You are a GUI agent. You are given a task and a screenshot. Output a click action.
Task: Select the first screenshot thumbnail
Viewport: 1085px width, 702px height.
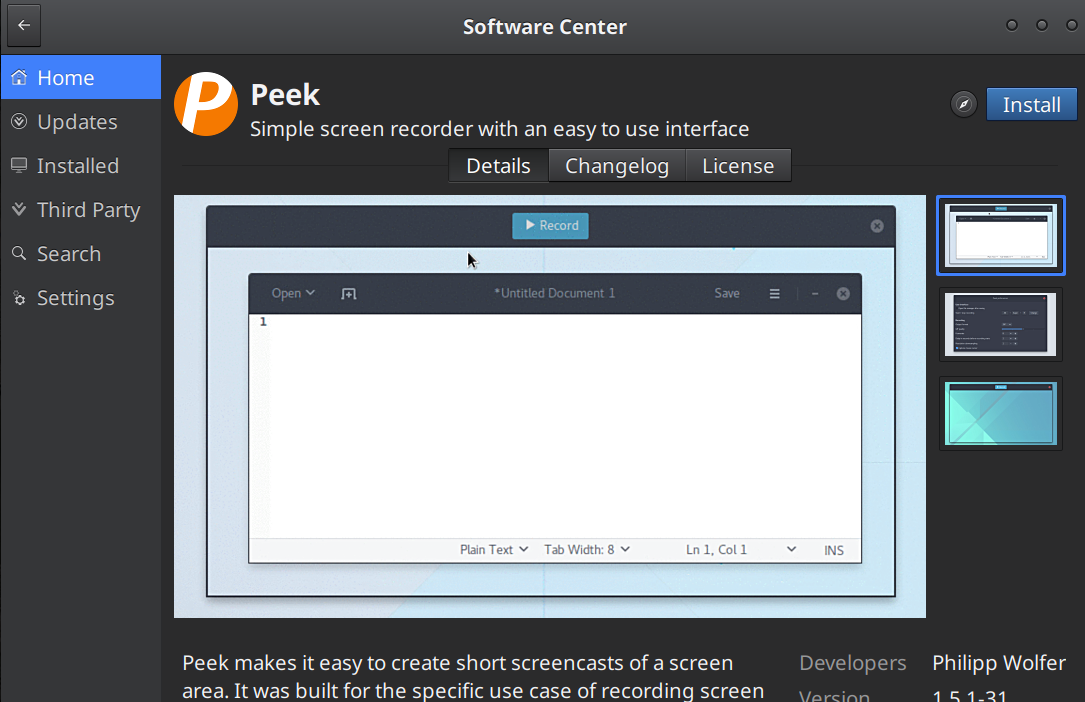1001,235
